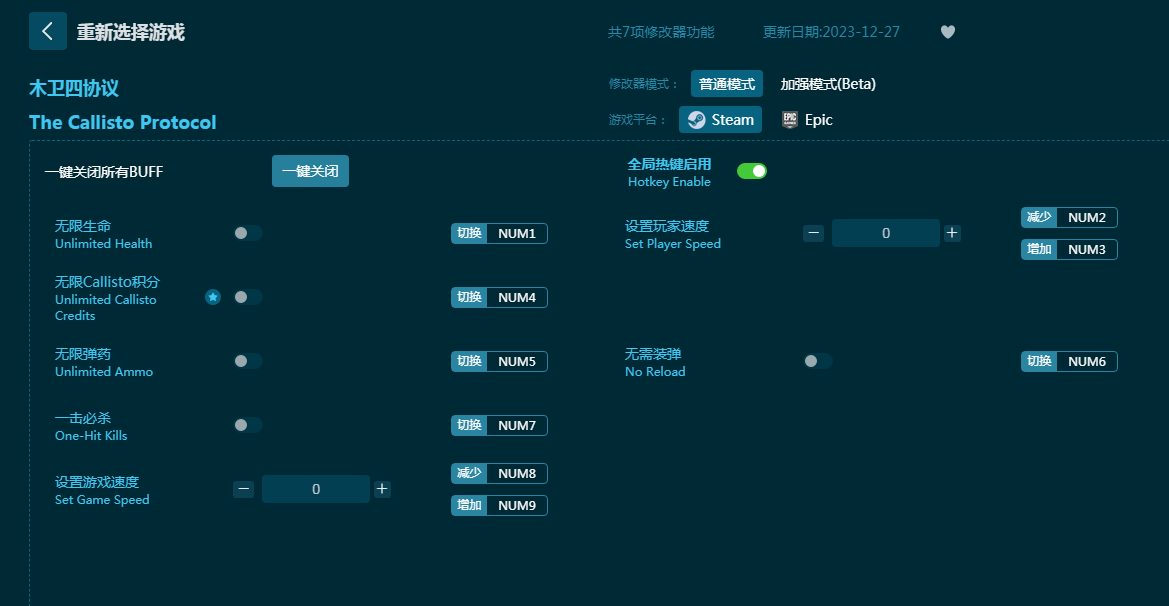Click NUM7 hotkey button for One-Hit Kills
Image resolution: width=1169 pixels, height=606 pixels.
(x=500, y=426)
